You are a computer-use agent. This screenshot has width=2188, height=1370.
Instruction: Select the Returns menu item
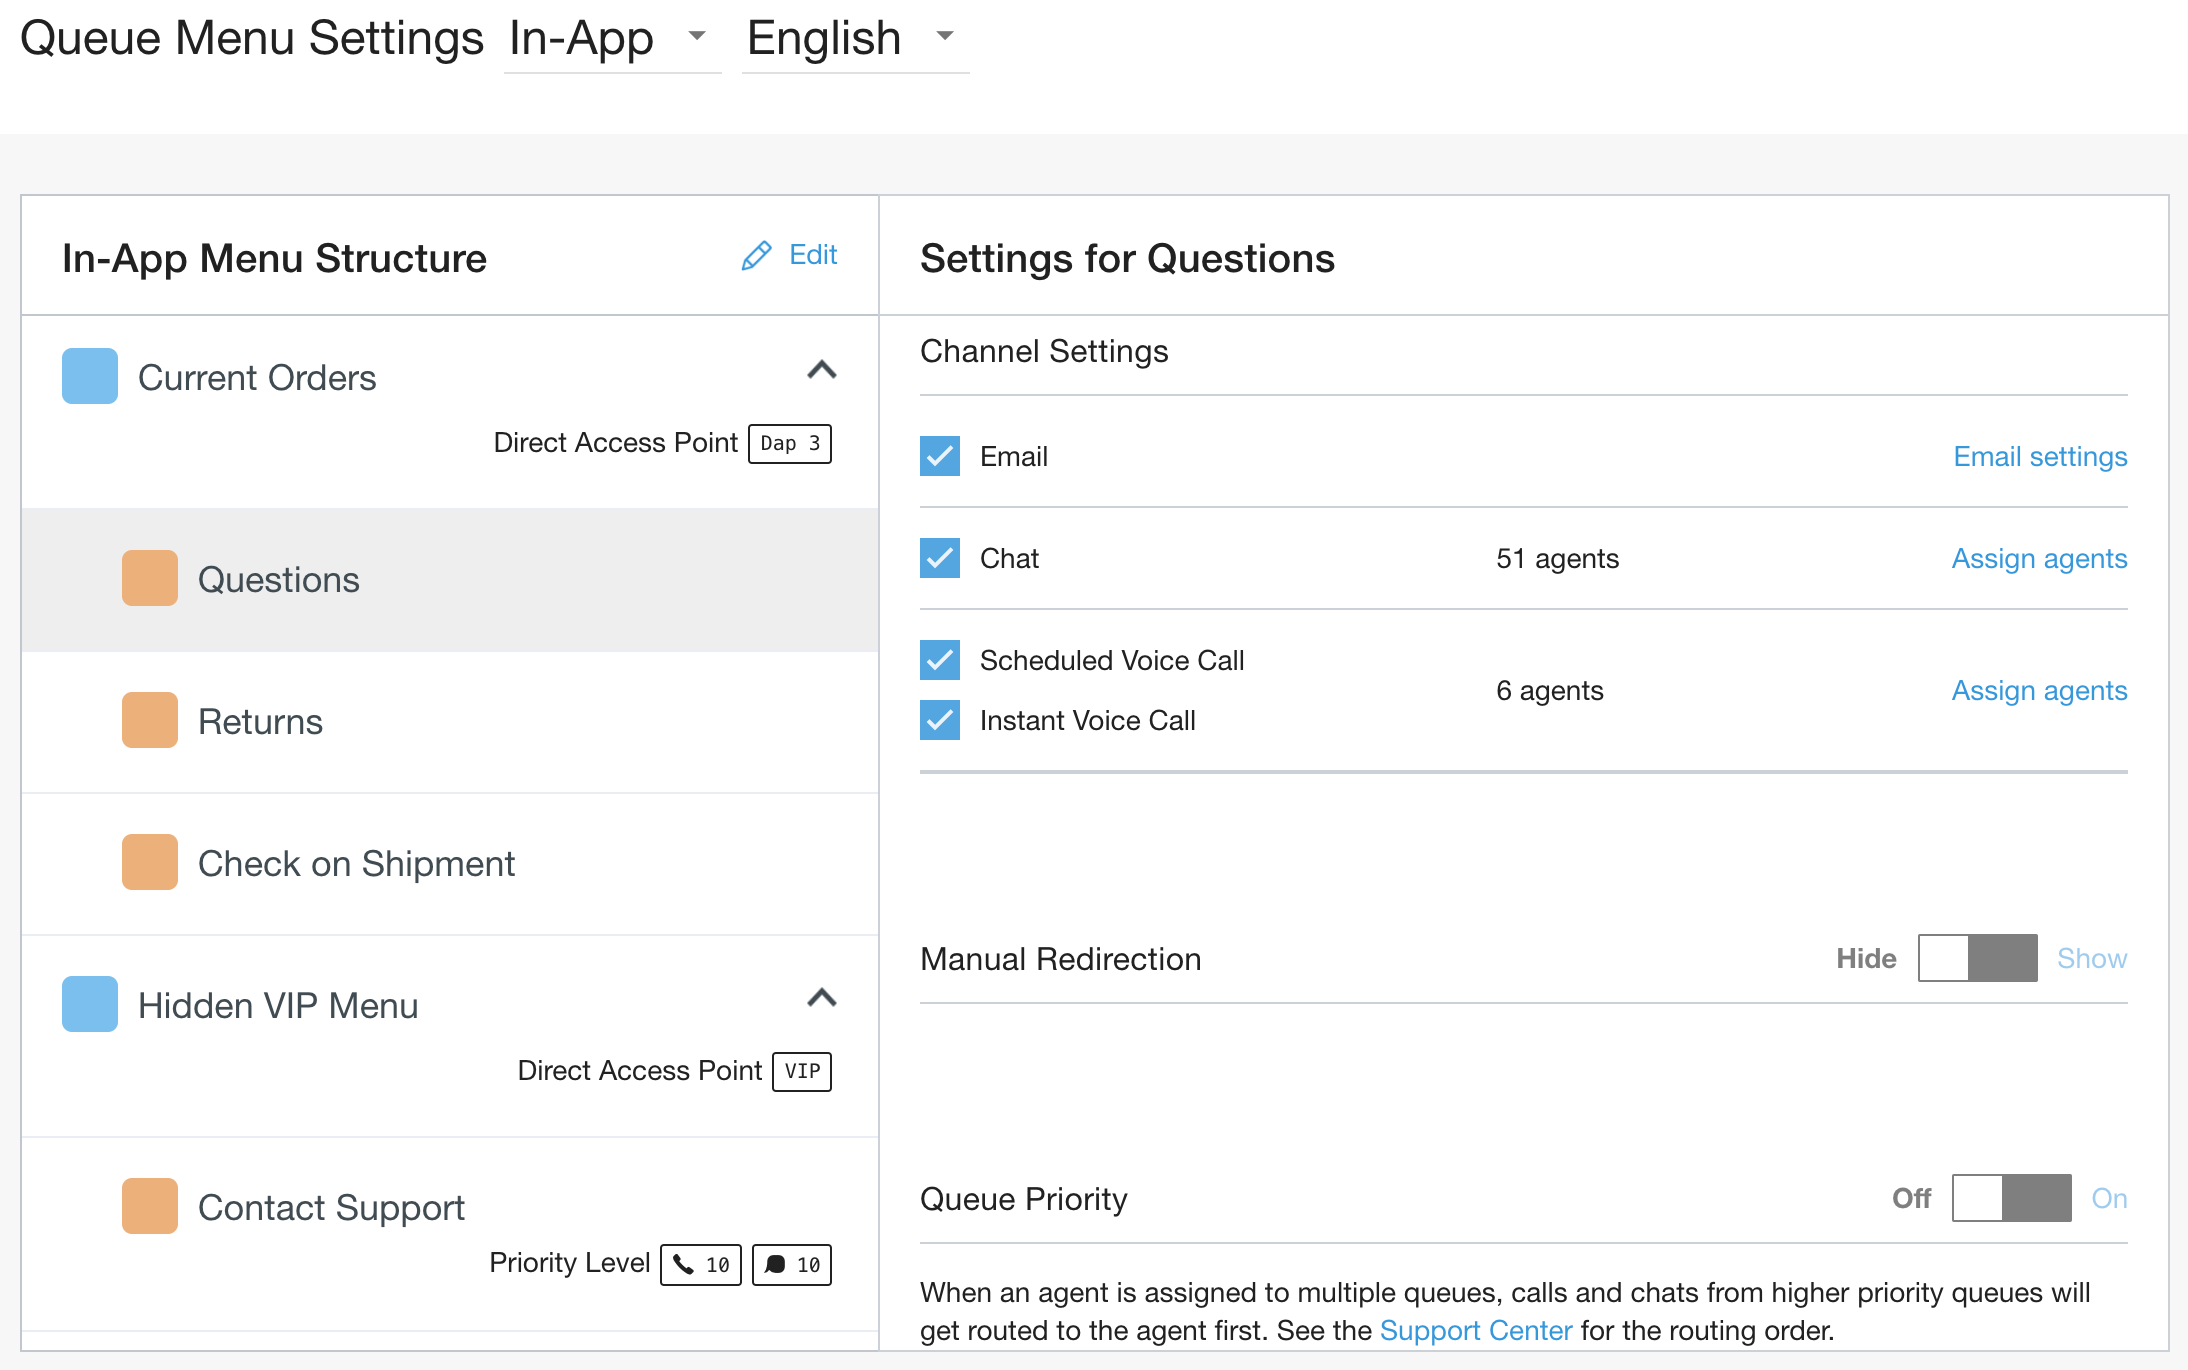coord(260,721)
